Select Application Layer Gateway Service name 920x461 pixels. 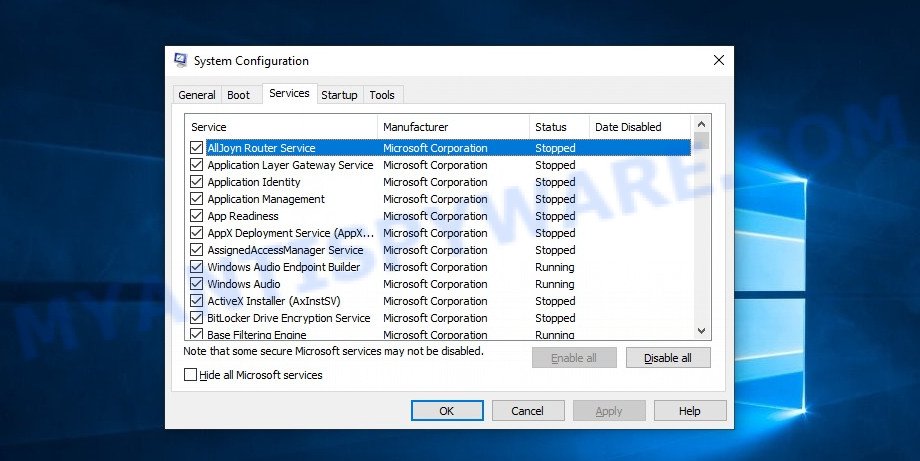(x=290, y=165)
